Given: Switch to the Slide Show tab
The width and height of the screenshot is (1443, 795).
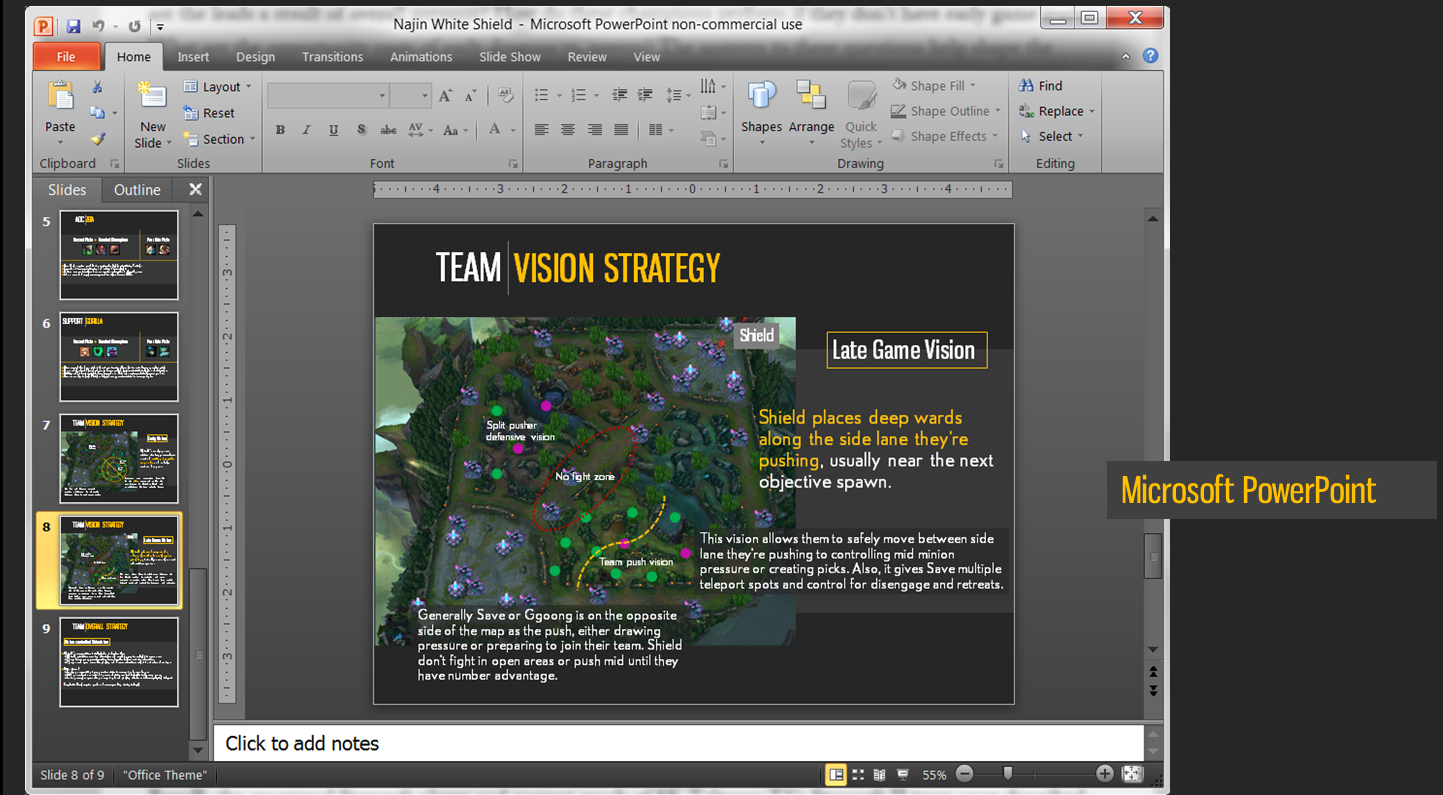Looking at the screenshot, I should point(510,57).
